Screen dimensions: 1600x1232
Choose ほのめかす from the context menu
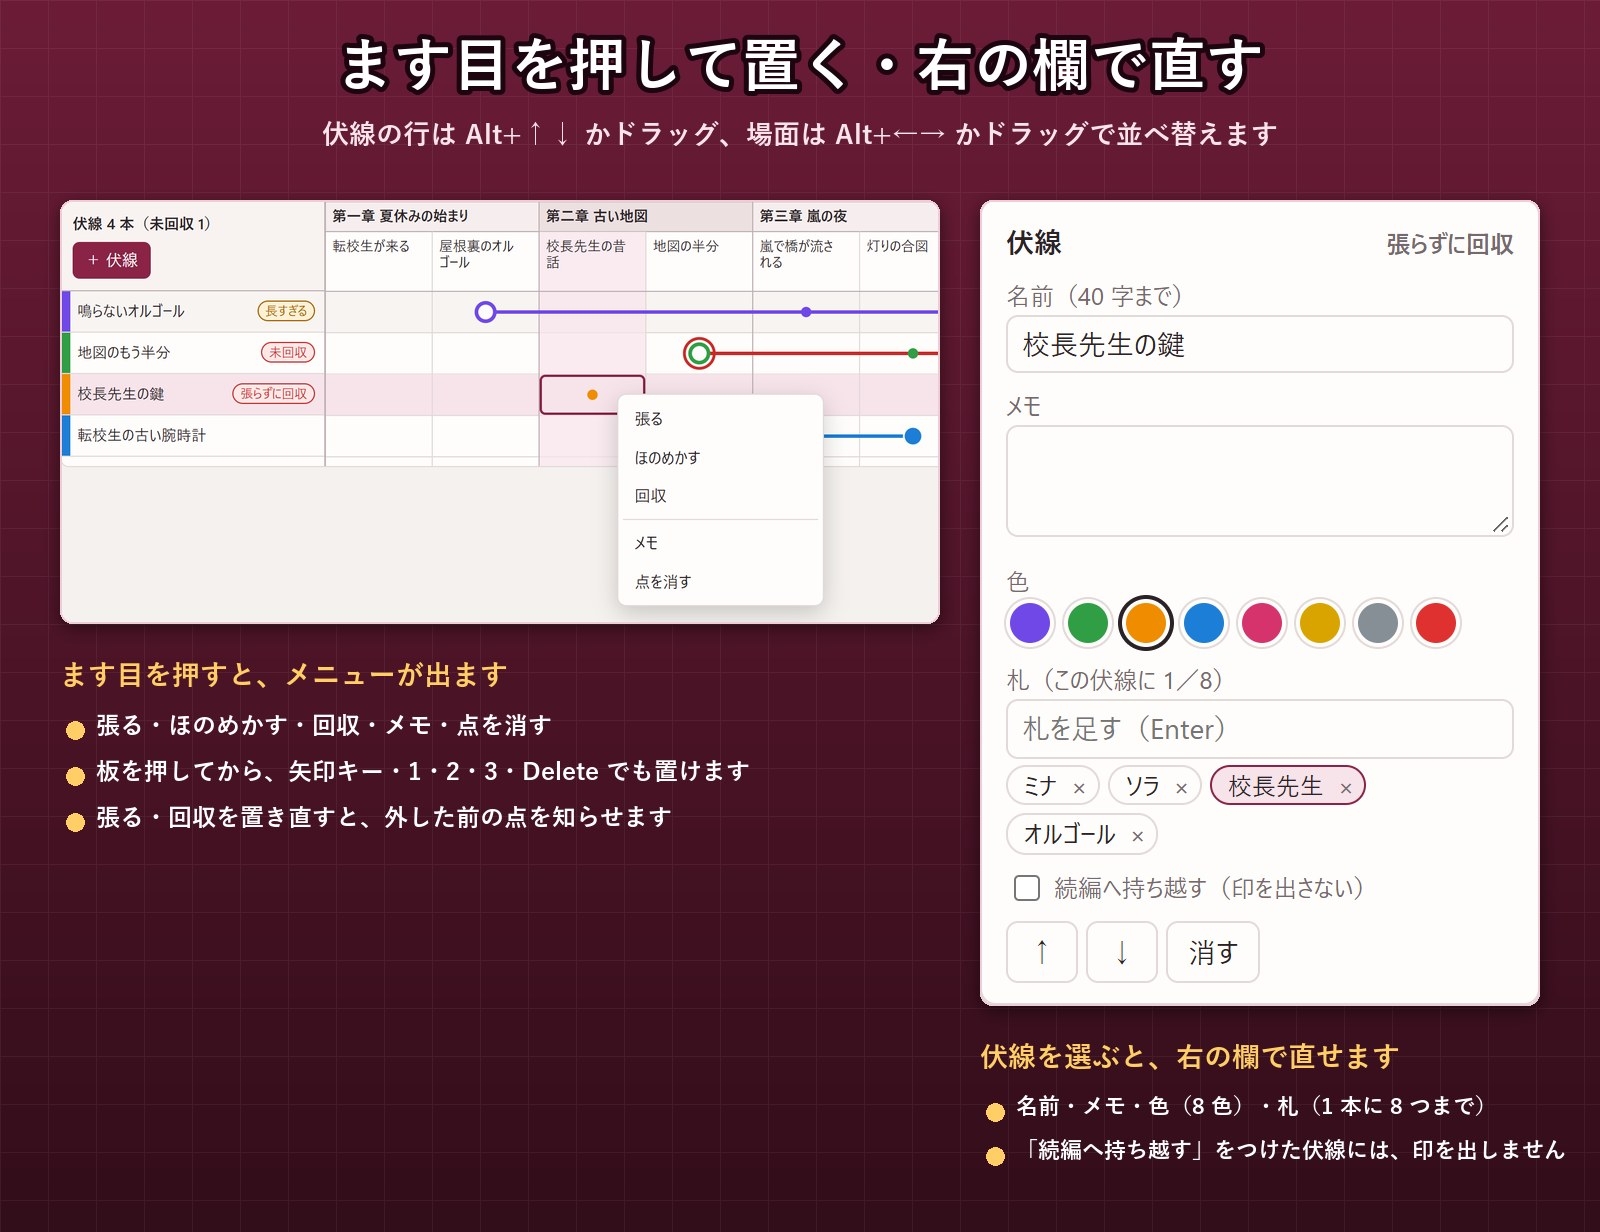click(x=720, y=457)
